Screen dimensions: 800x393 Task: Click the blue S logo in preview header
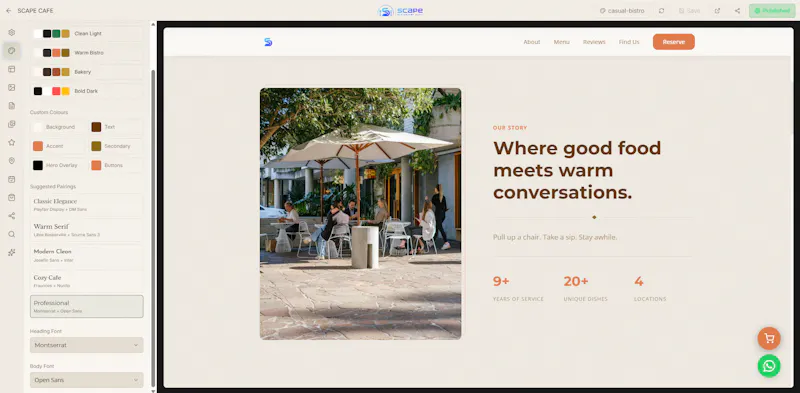(268, 42)
